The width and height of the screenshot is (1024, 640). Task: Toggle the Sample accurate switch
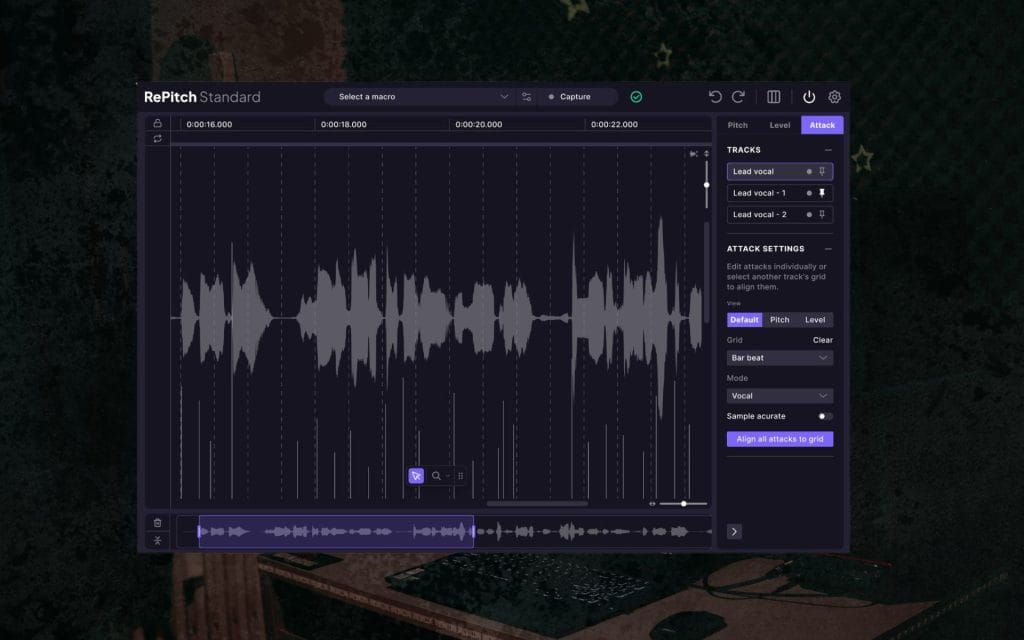(825, 416)
